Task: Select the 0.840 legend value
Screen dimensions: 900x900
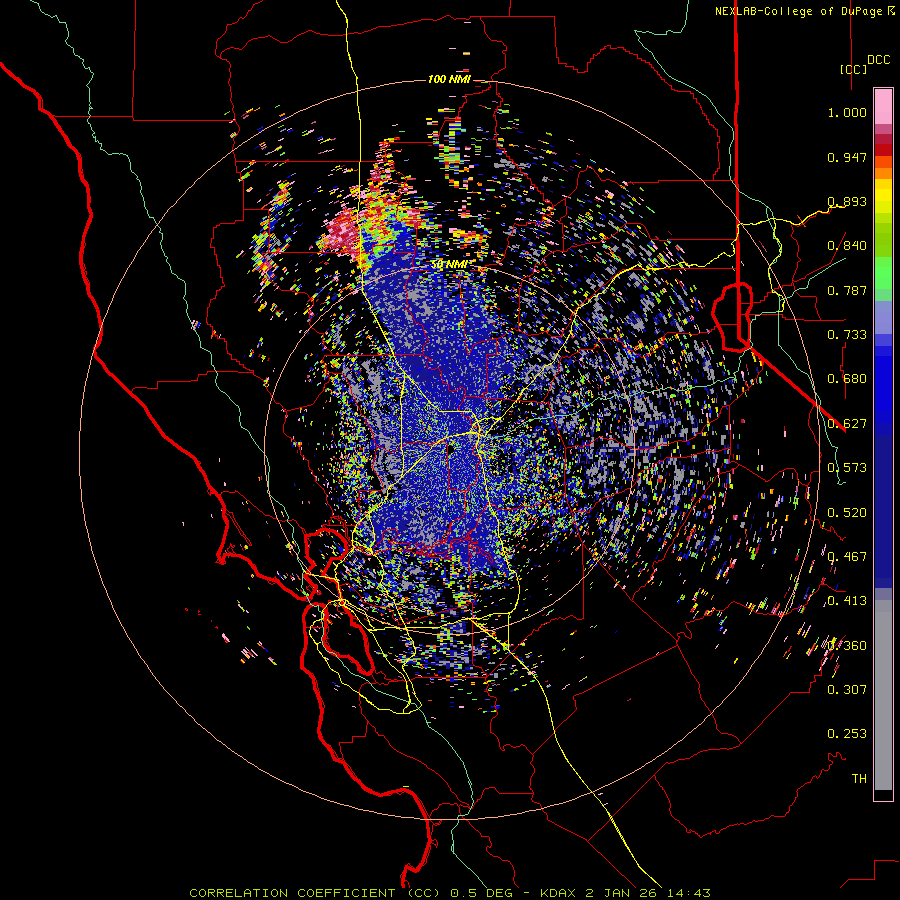Action: point(847,246)
